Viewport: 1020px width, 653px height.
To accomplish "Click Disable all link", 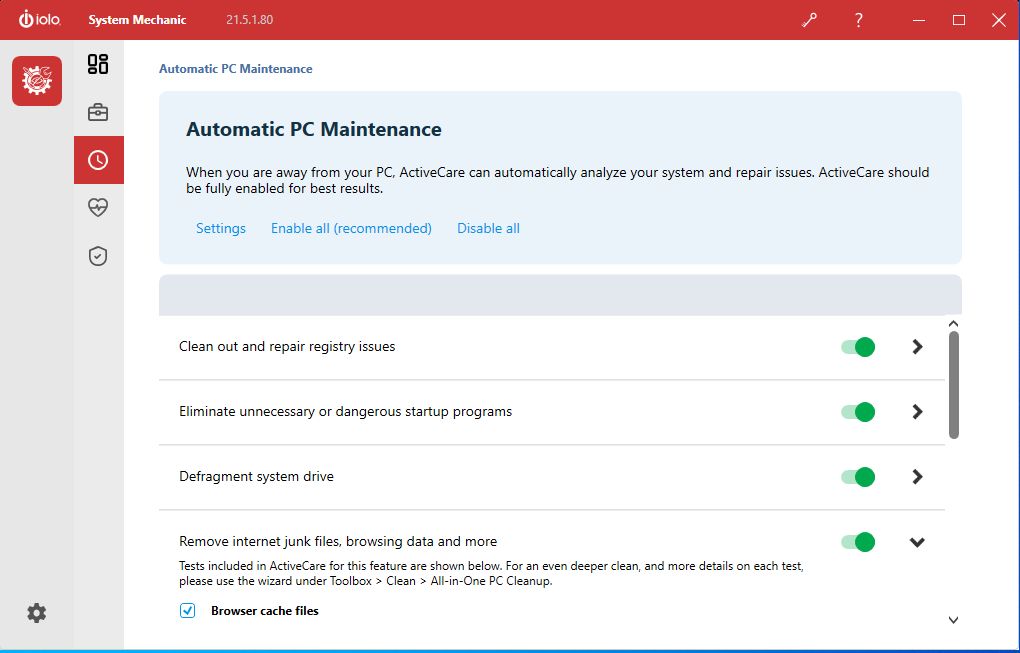I will pyautogui.click(x=489, y=228).
